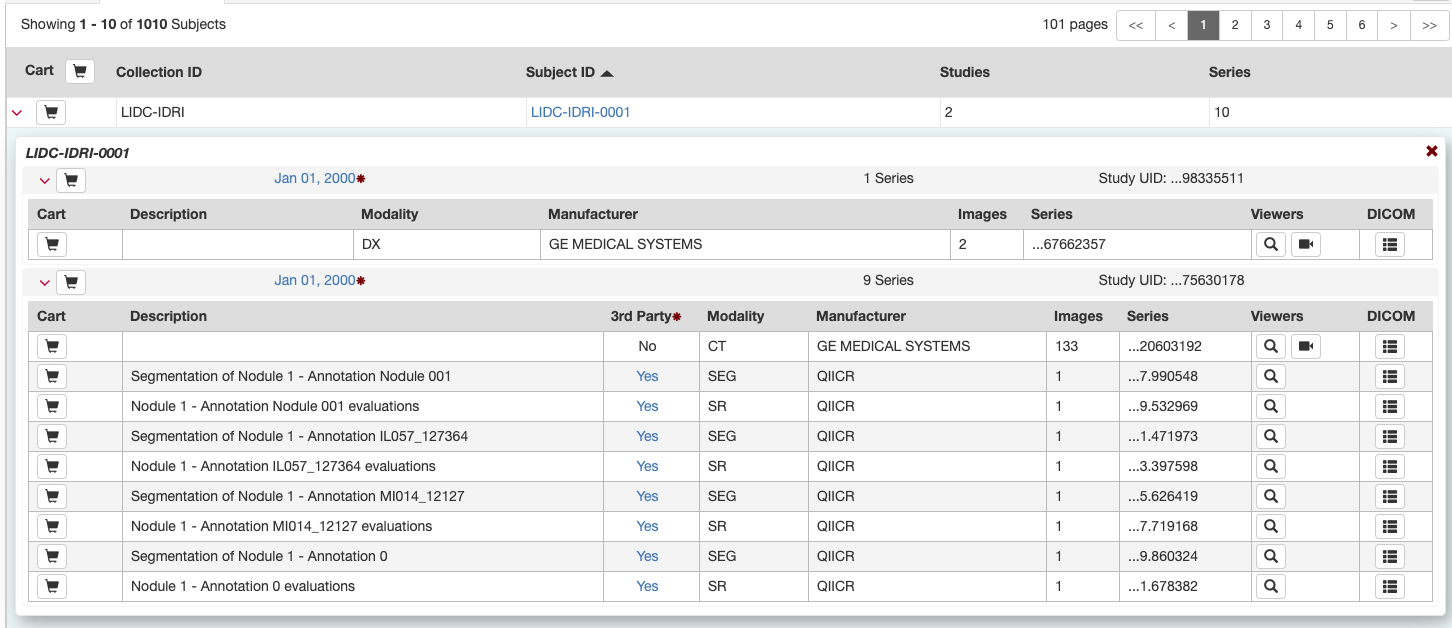This screenshot has height=628, width=1452.
Task: View DICOM metadata for the CT series
Action: coord(1390,345)
